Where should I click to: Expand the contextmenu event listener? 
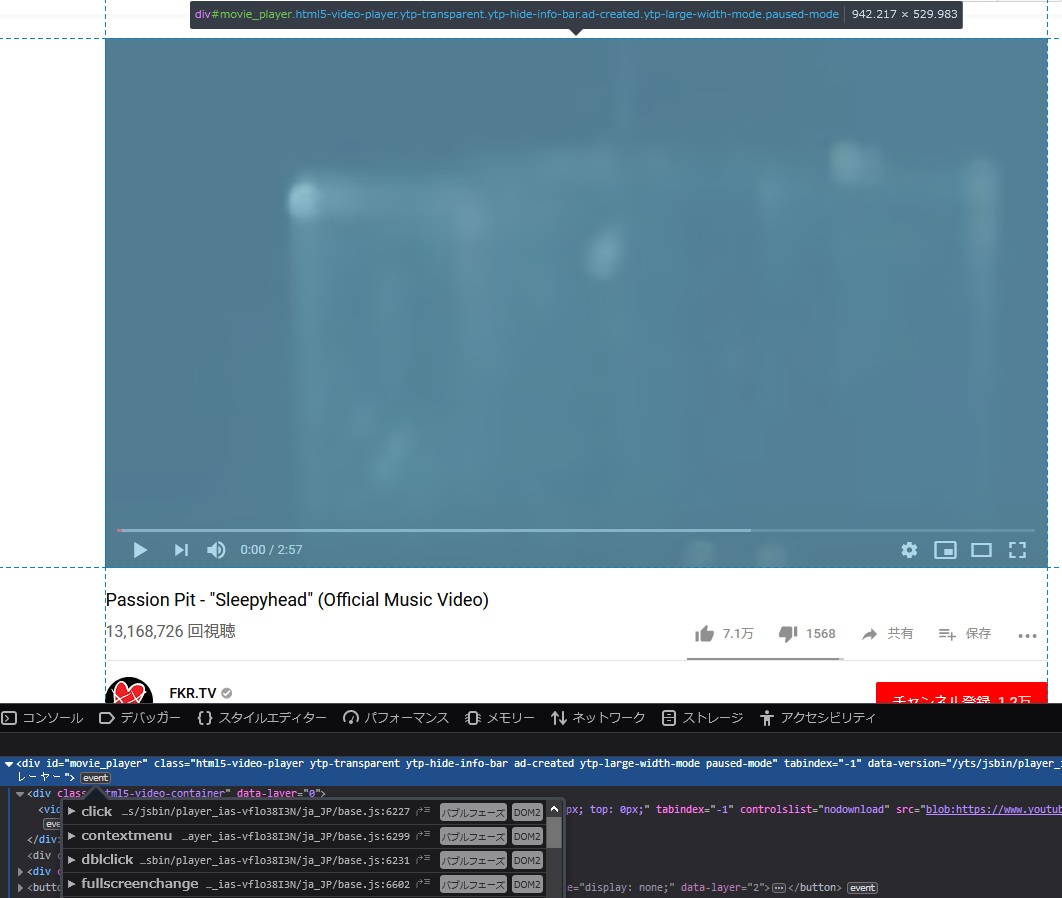point(71,836)
